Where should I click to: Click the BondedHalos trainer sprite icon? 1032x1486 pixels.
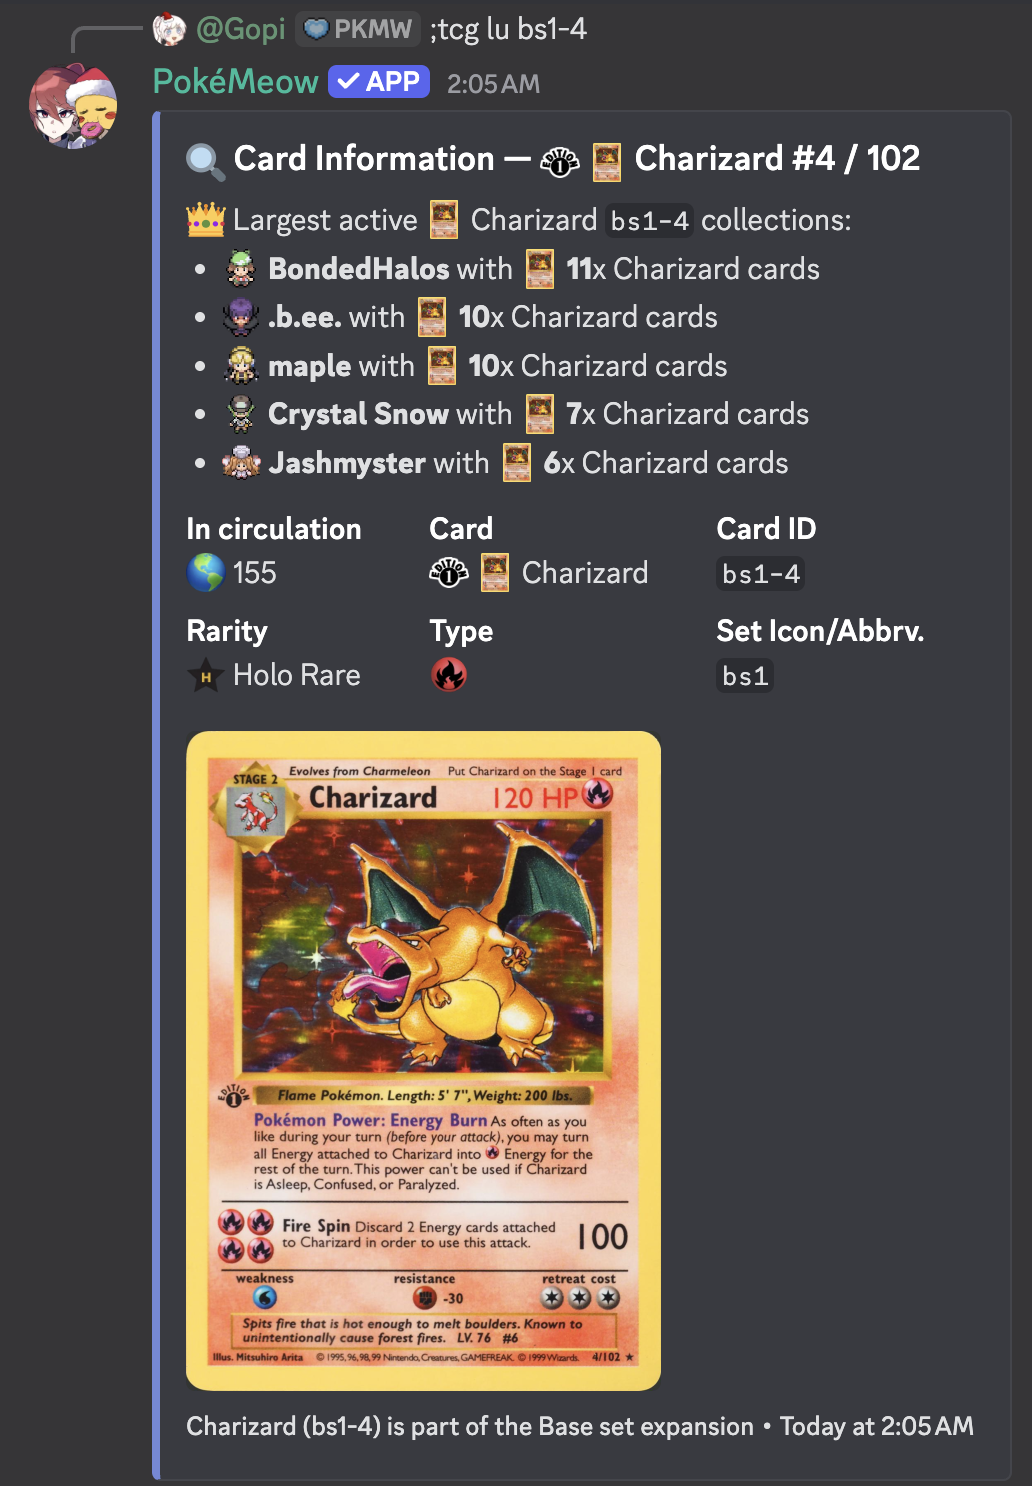click(240, 269)
